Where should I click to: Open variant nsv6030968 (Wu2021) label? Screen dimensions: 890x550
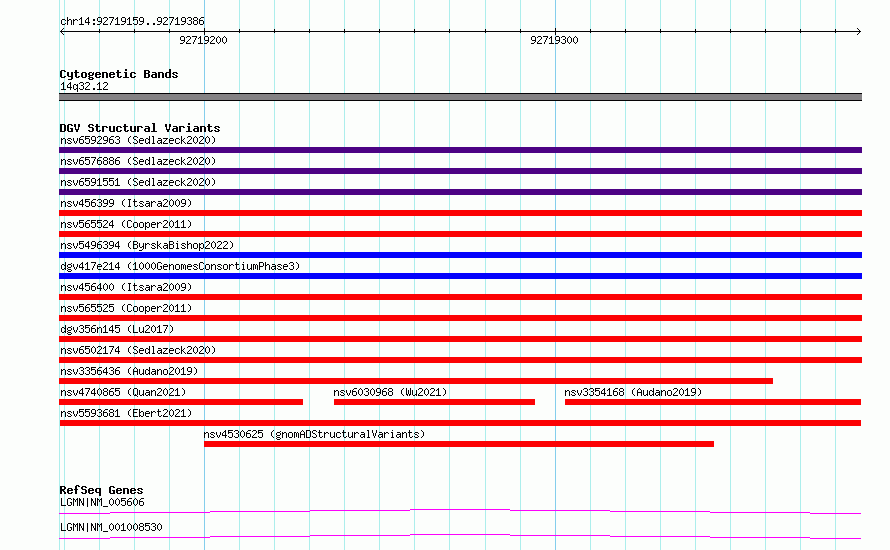pos(390,392)
